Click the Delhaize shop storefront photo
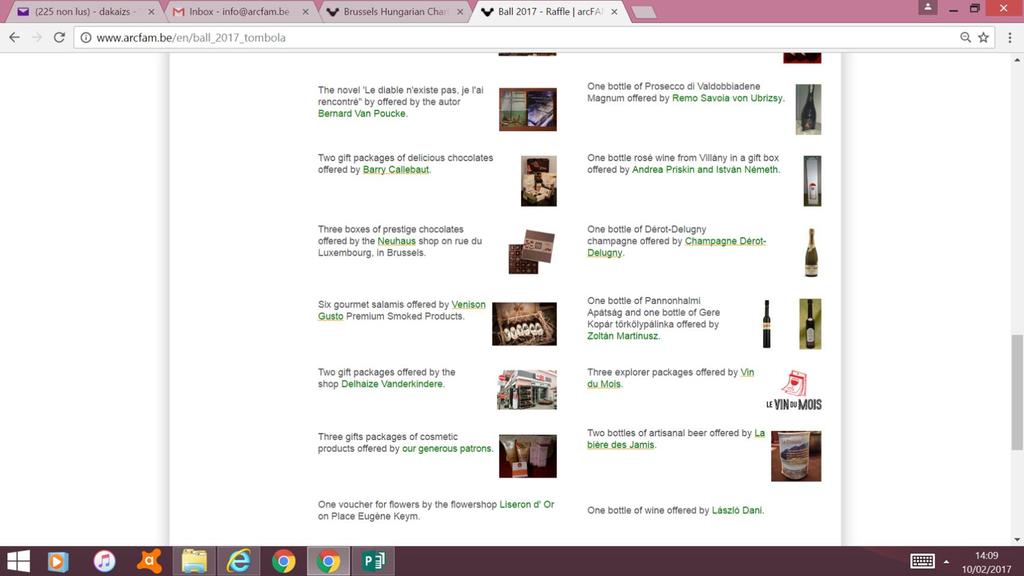 (527, 390)
